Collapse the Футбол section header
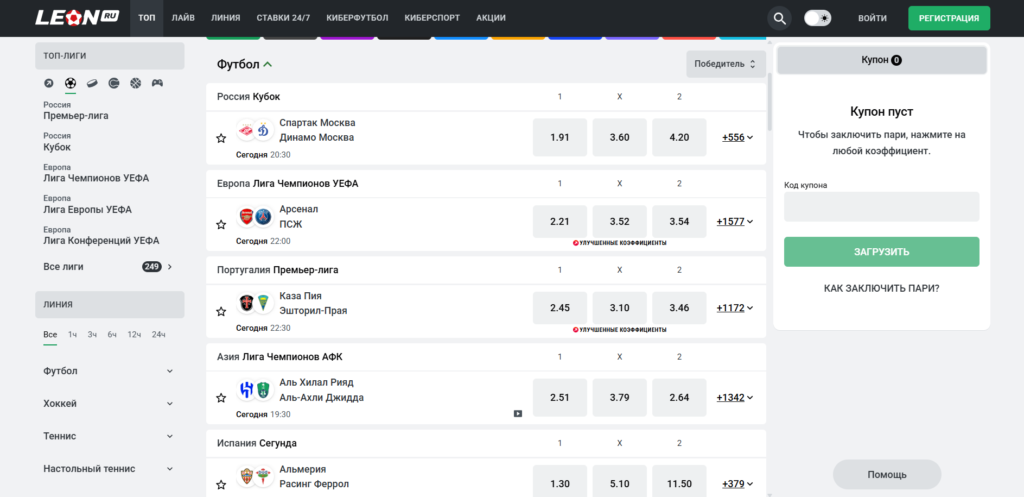 pos(245,64)
